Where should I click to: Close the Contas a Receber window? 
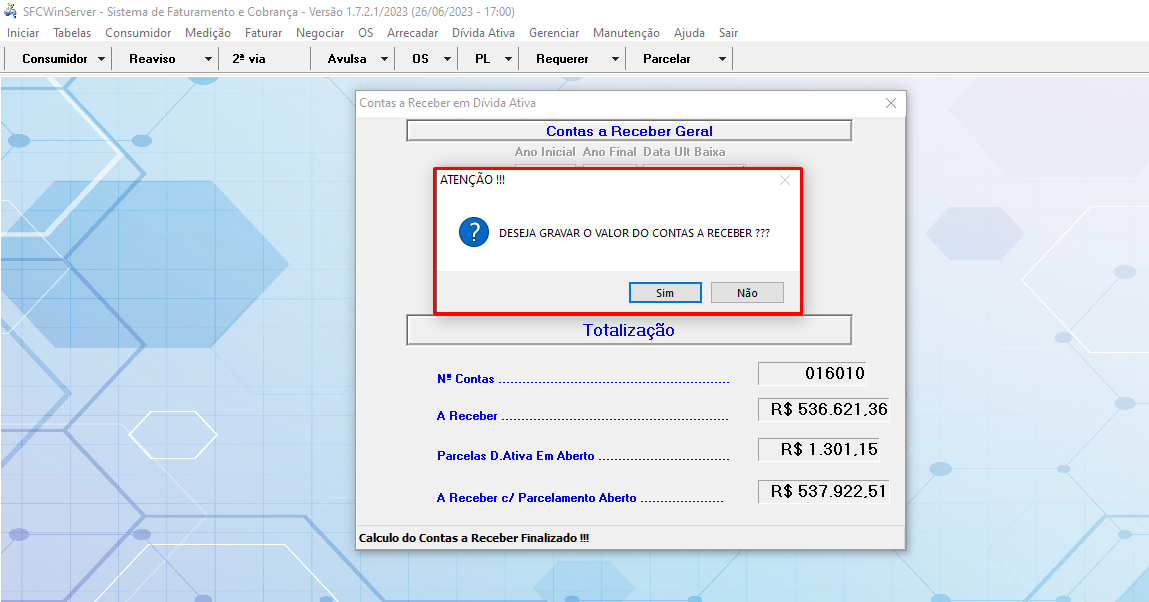(891, 103)
